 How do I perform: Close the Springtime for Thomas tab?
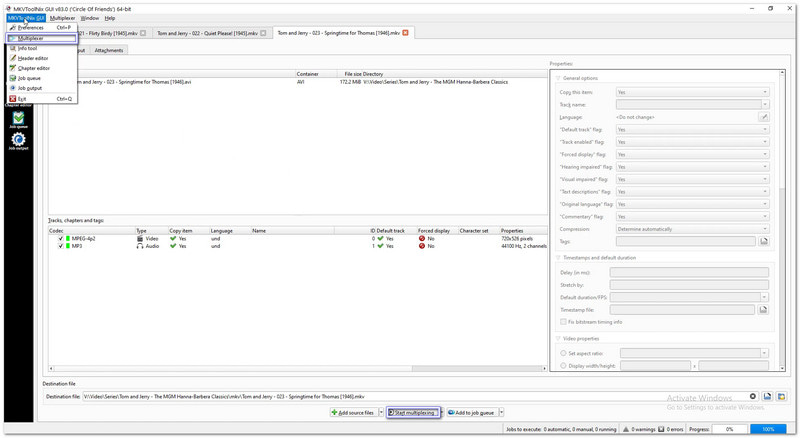pos(405,33)
